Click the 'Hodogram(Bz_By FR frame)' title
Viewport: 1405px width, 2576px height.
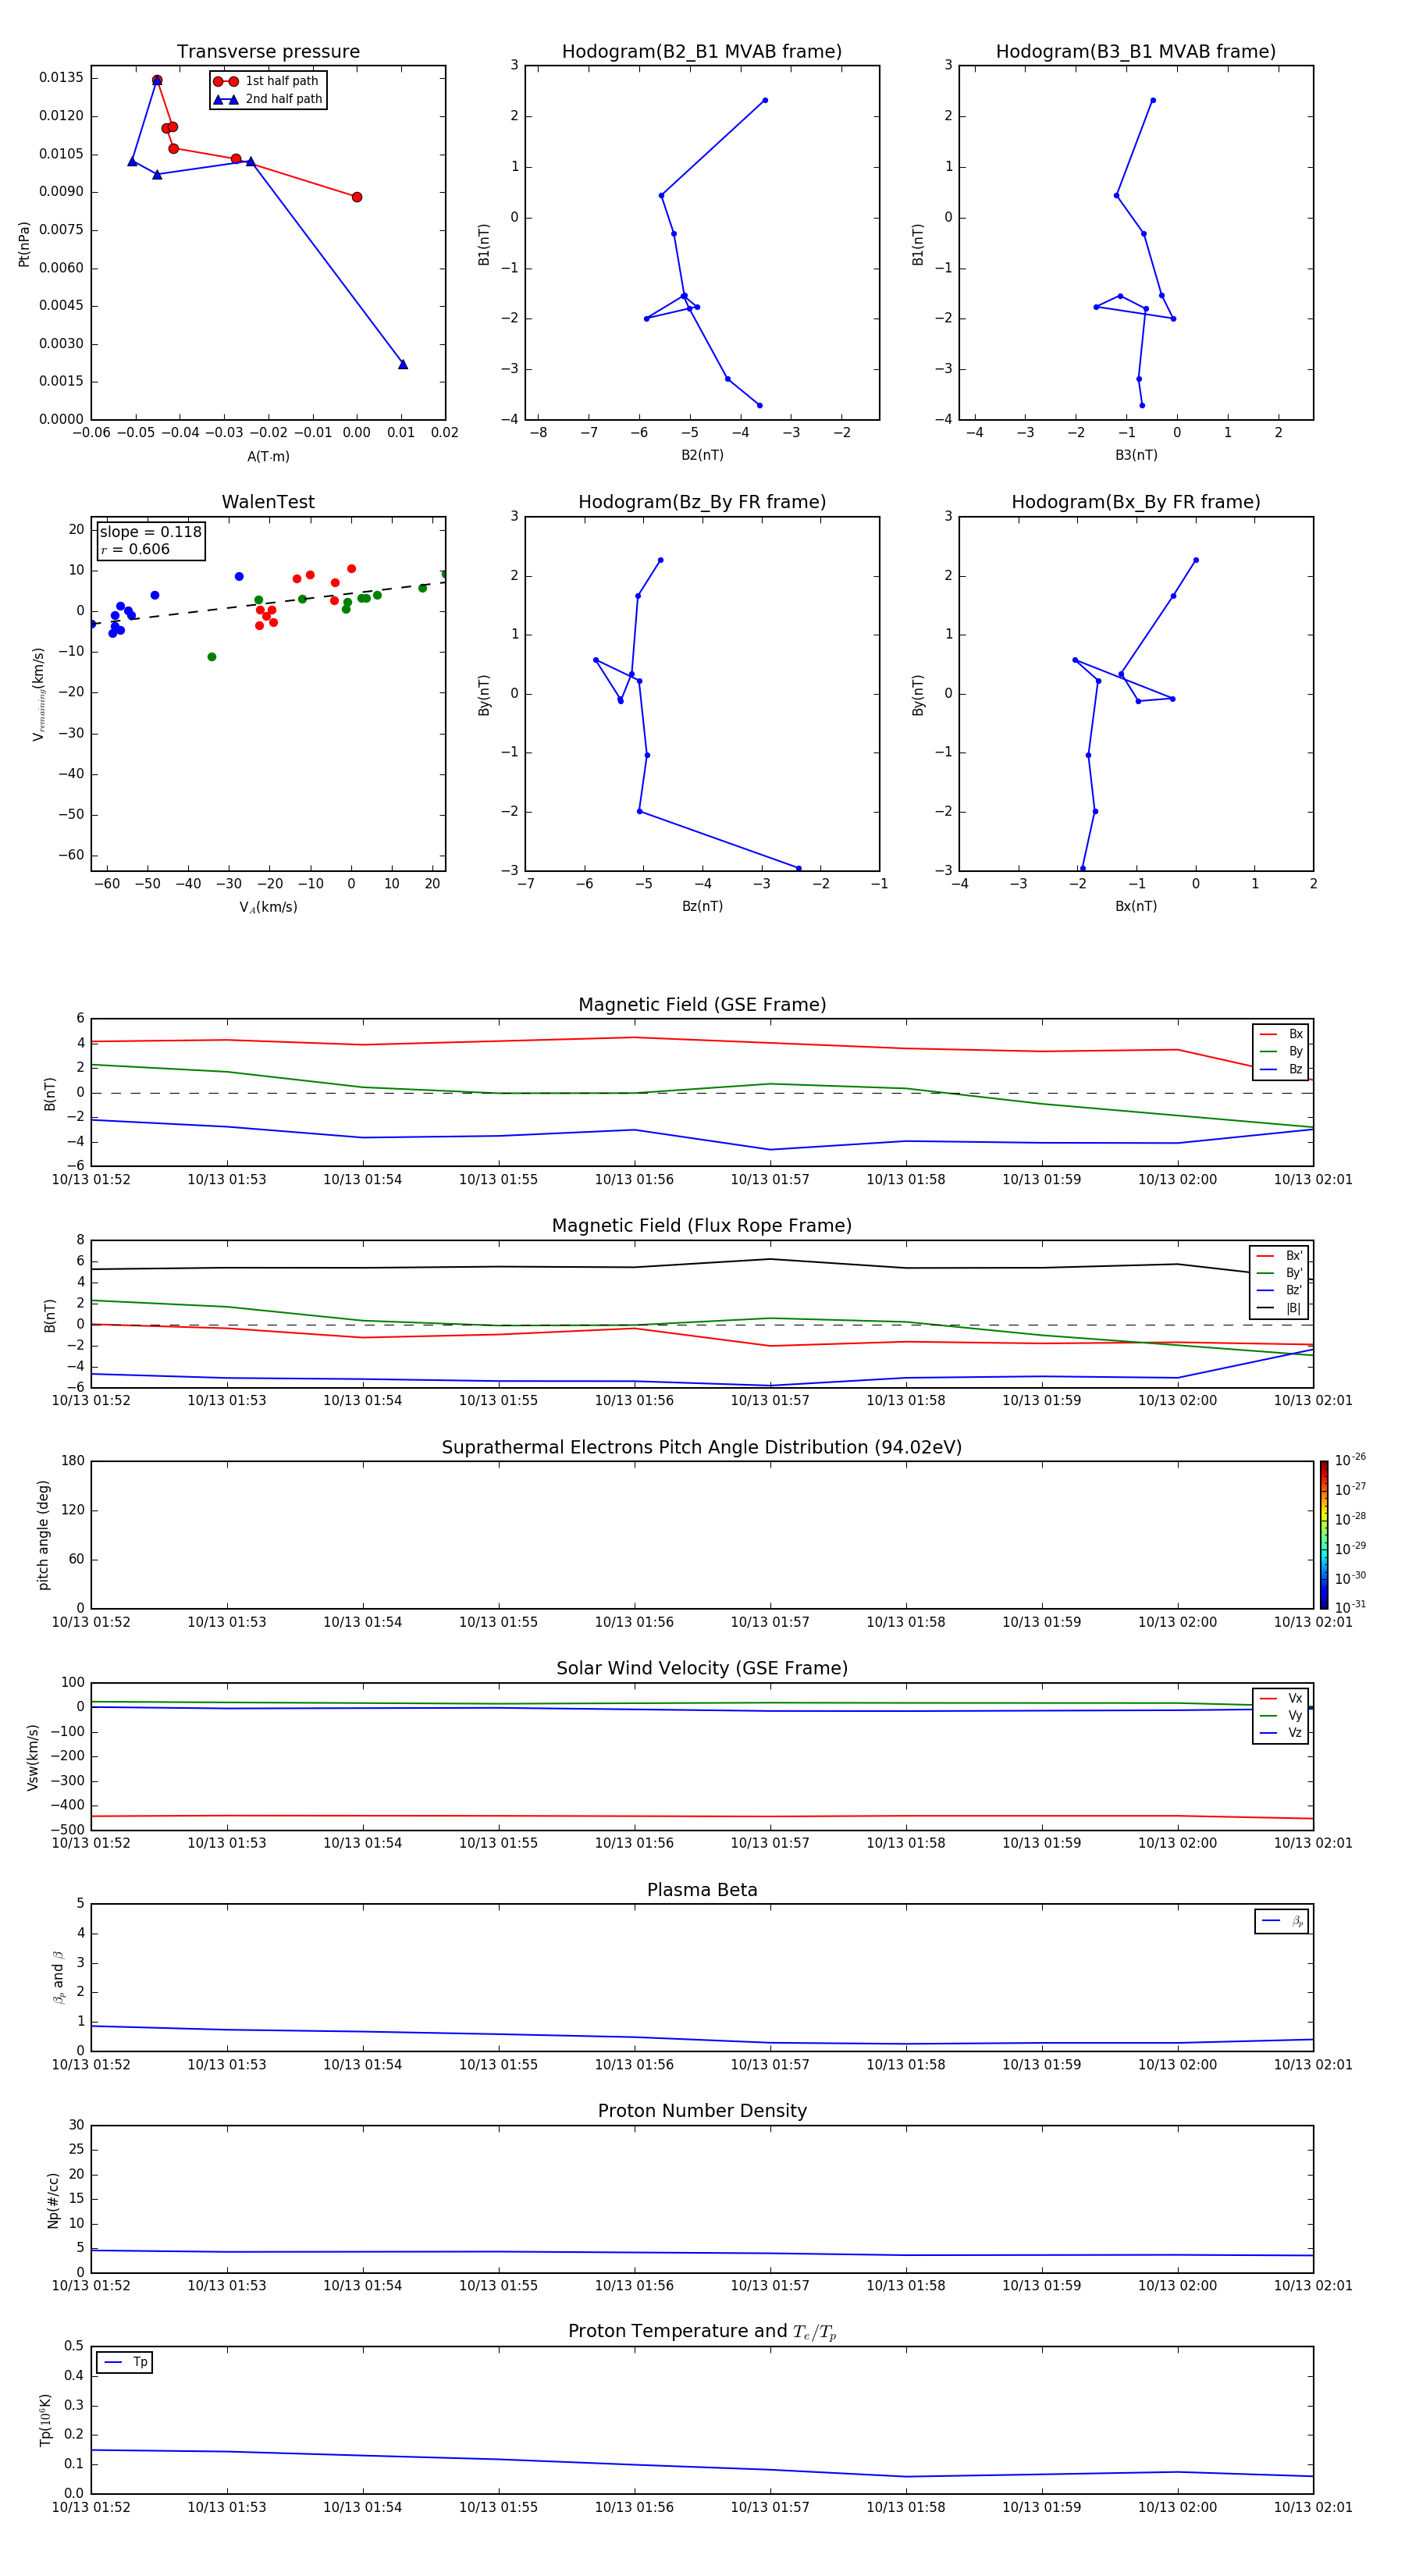(x=702, y=502)
